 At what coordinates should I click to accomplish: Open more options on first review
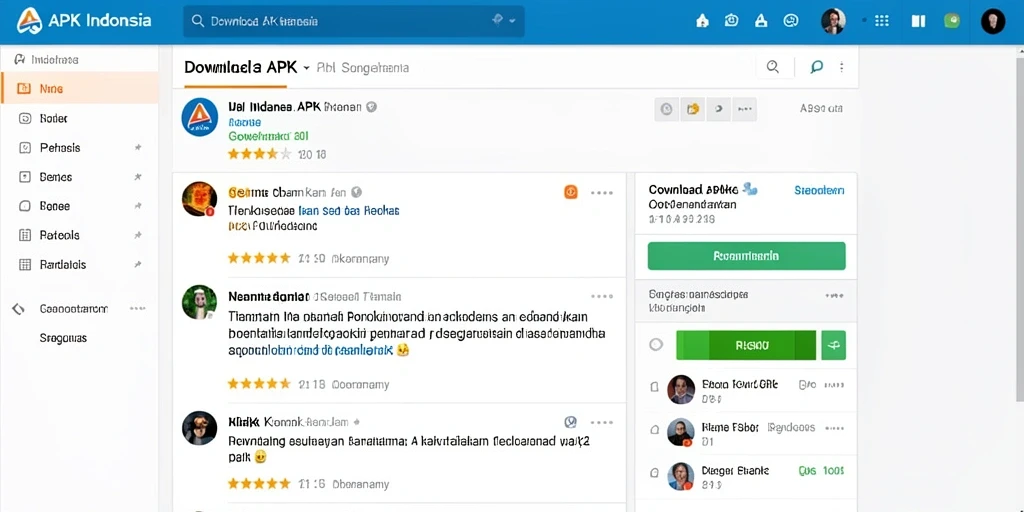pyautogui.click(x=601, y=193)
